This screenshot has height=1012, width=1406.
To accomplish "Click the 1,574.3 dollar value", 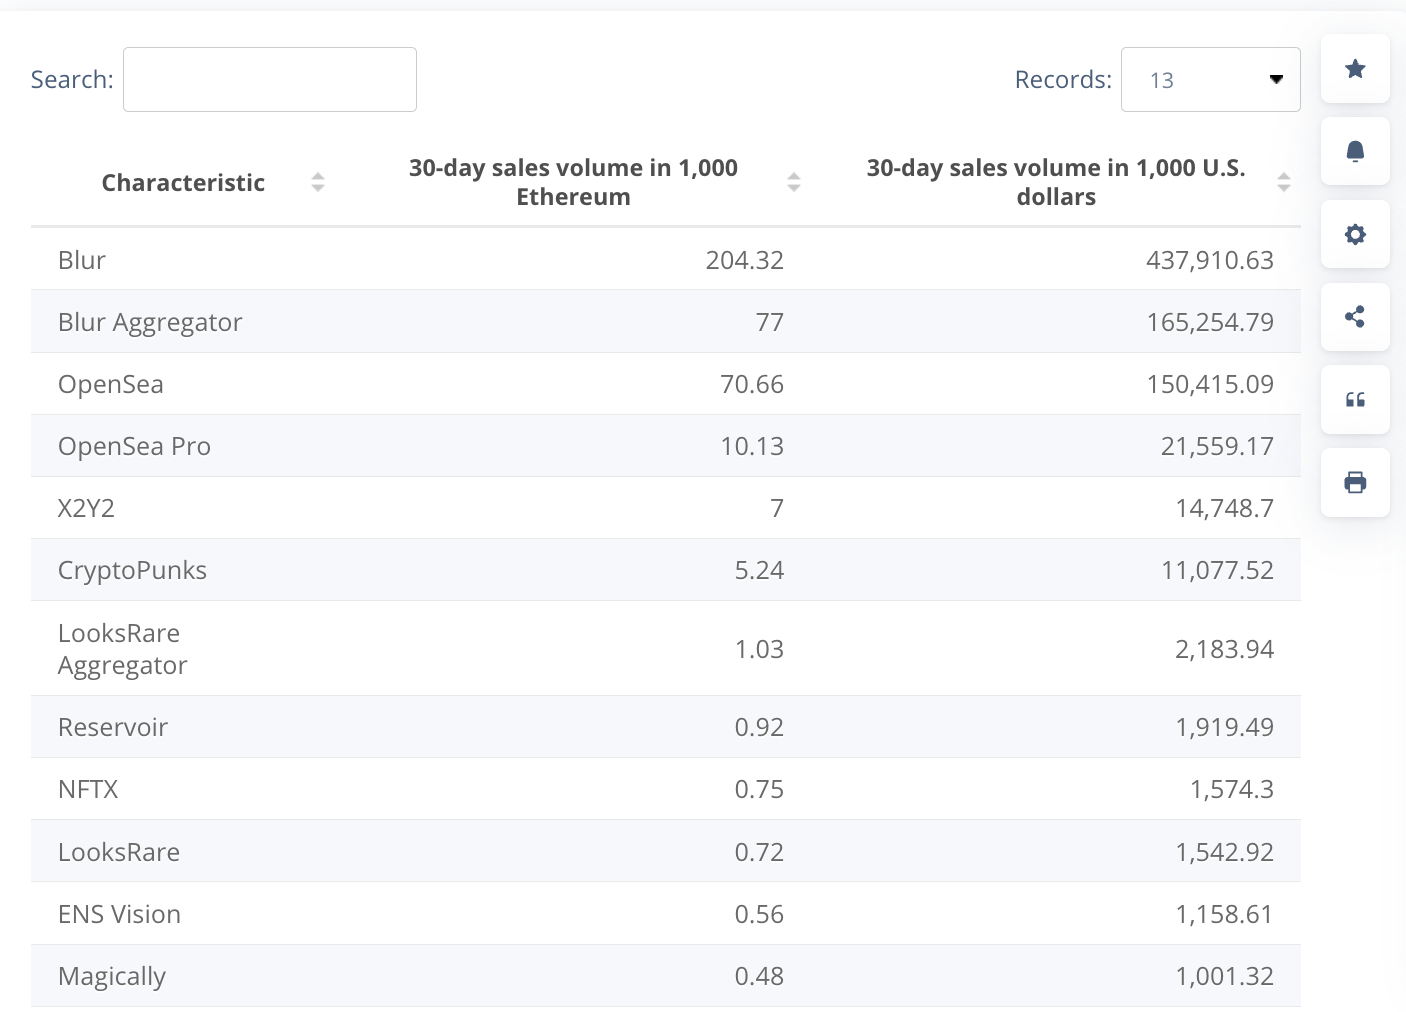I will pyautogui.click(x=1231, y=789).
